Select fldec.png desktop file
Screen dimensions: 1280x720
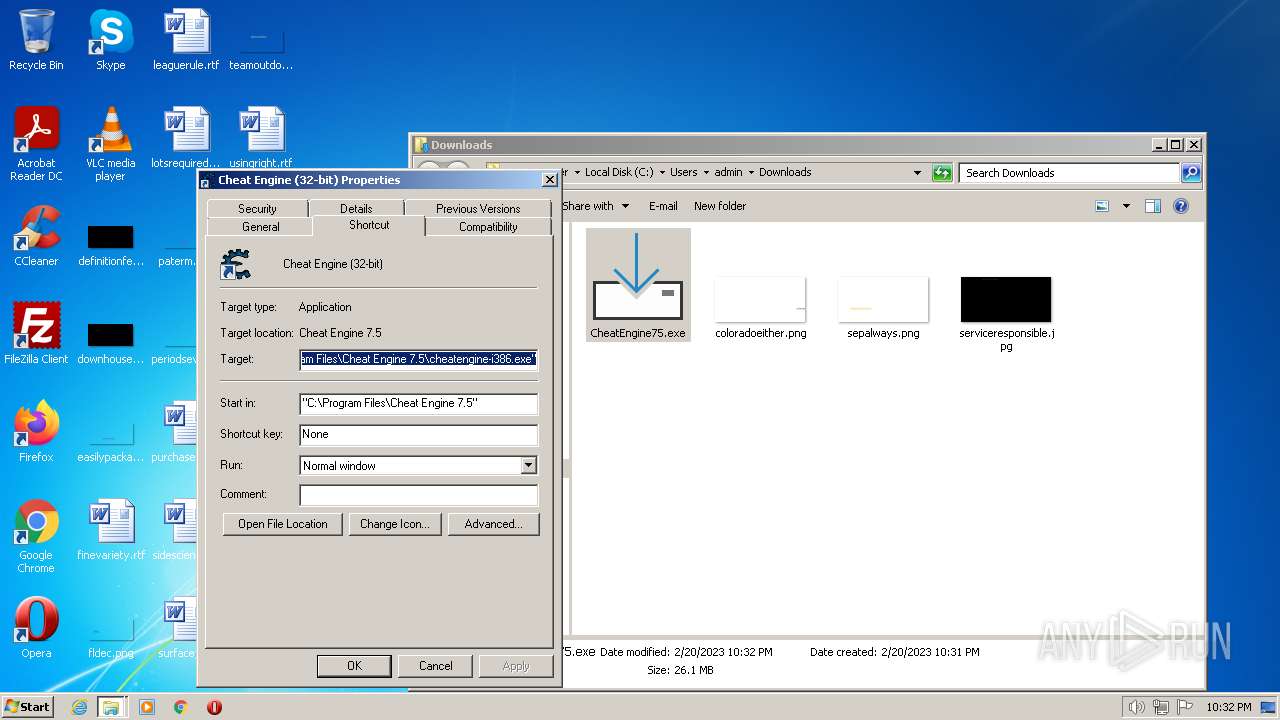110,638
